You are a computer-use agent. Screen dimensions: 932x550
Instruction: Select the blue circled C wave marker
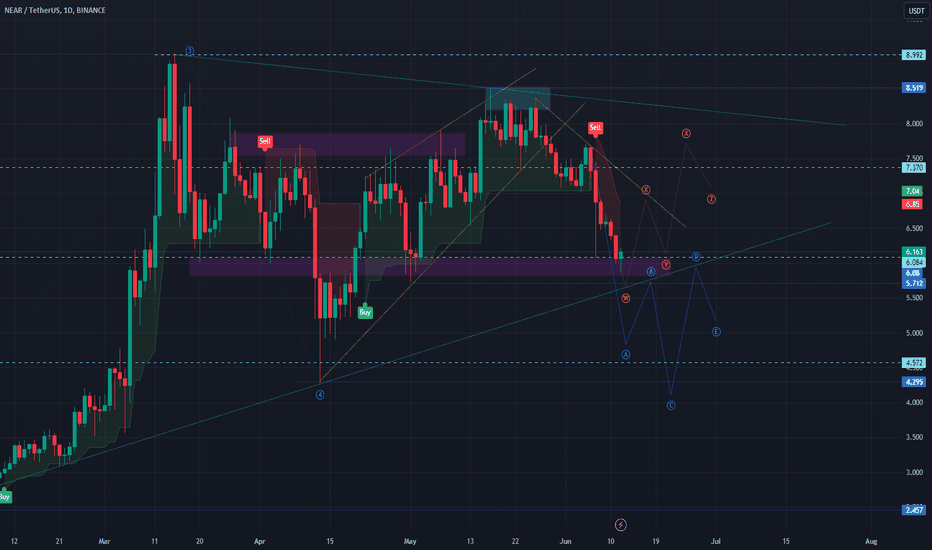[671, 406]
